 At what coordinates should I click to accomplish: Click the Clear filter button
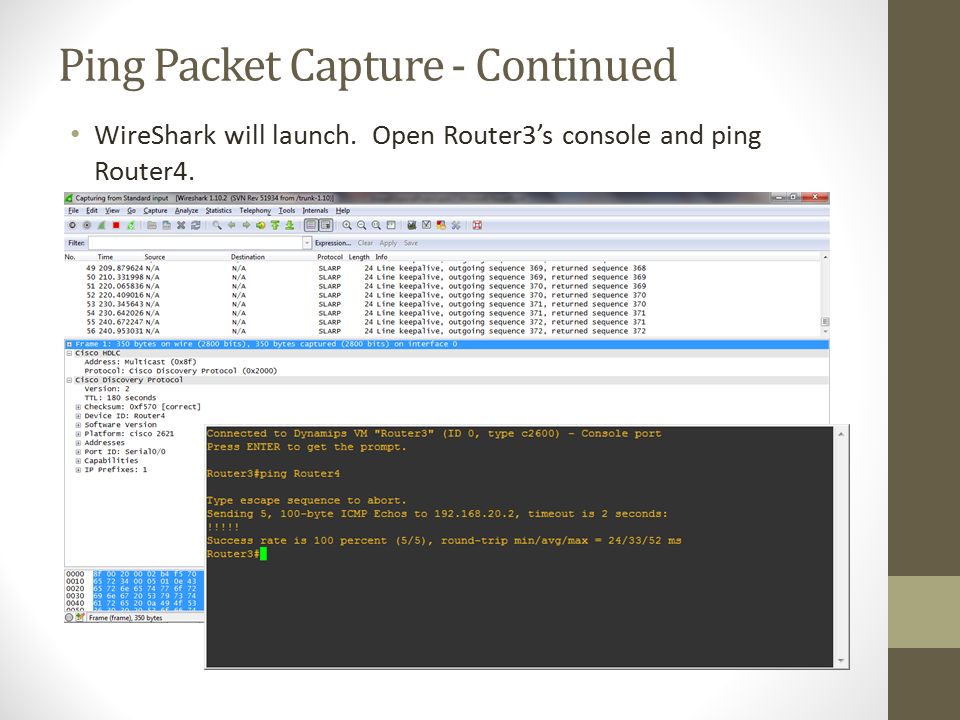(366, 243)
